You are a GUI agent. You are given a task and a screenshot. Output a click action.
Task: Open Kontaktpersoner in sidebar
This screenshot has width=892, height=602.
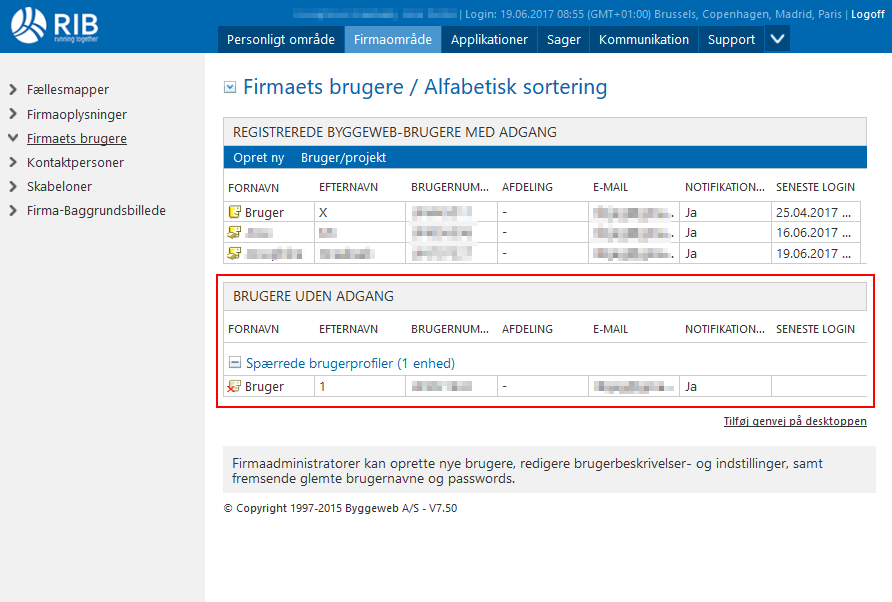click(x=75, y=162)
